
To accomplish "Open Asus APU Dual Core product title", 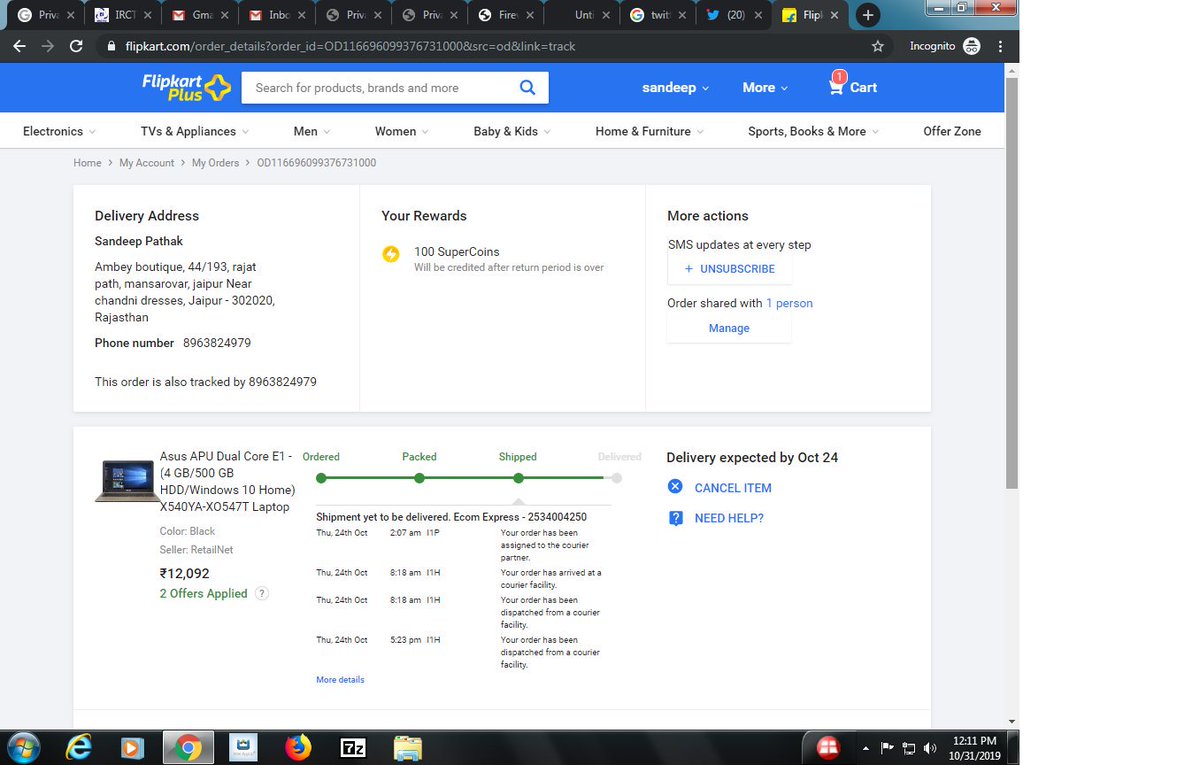I will (227, 481).
